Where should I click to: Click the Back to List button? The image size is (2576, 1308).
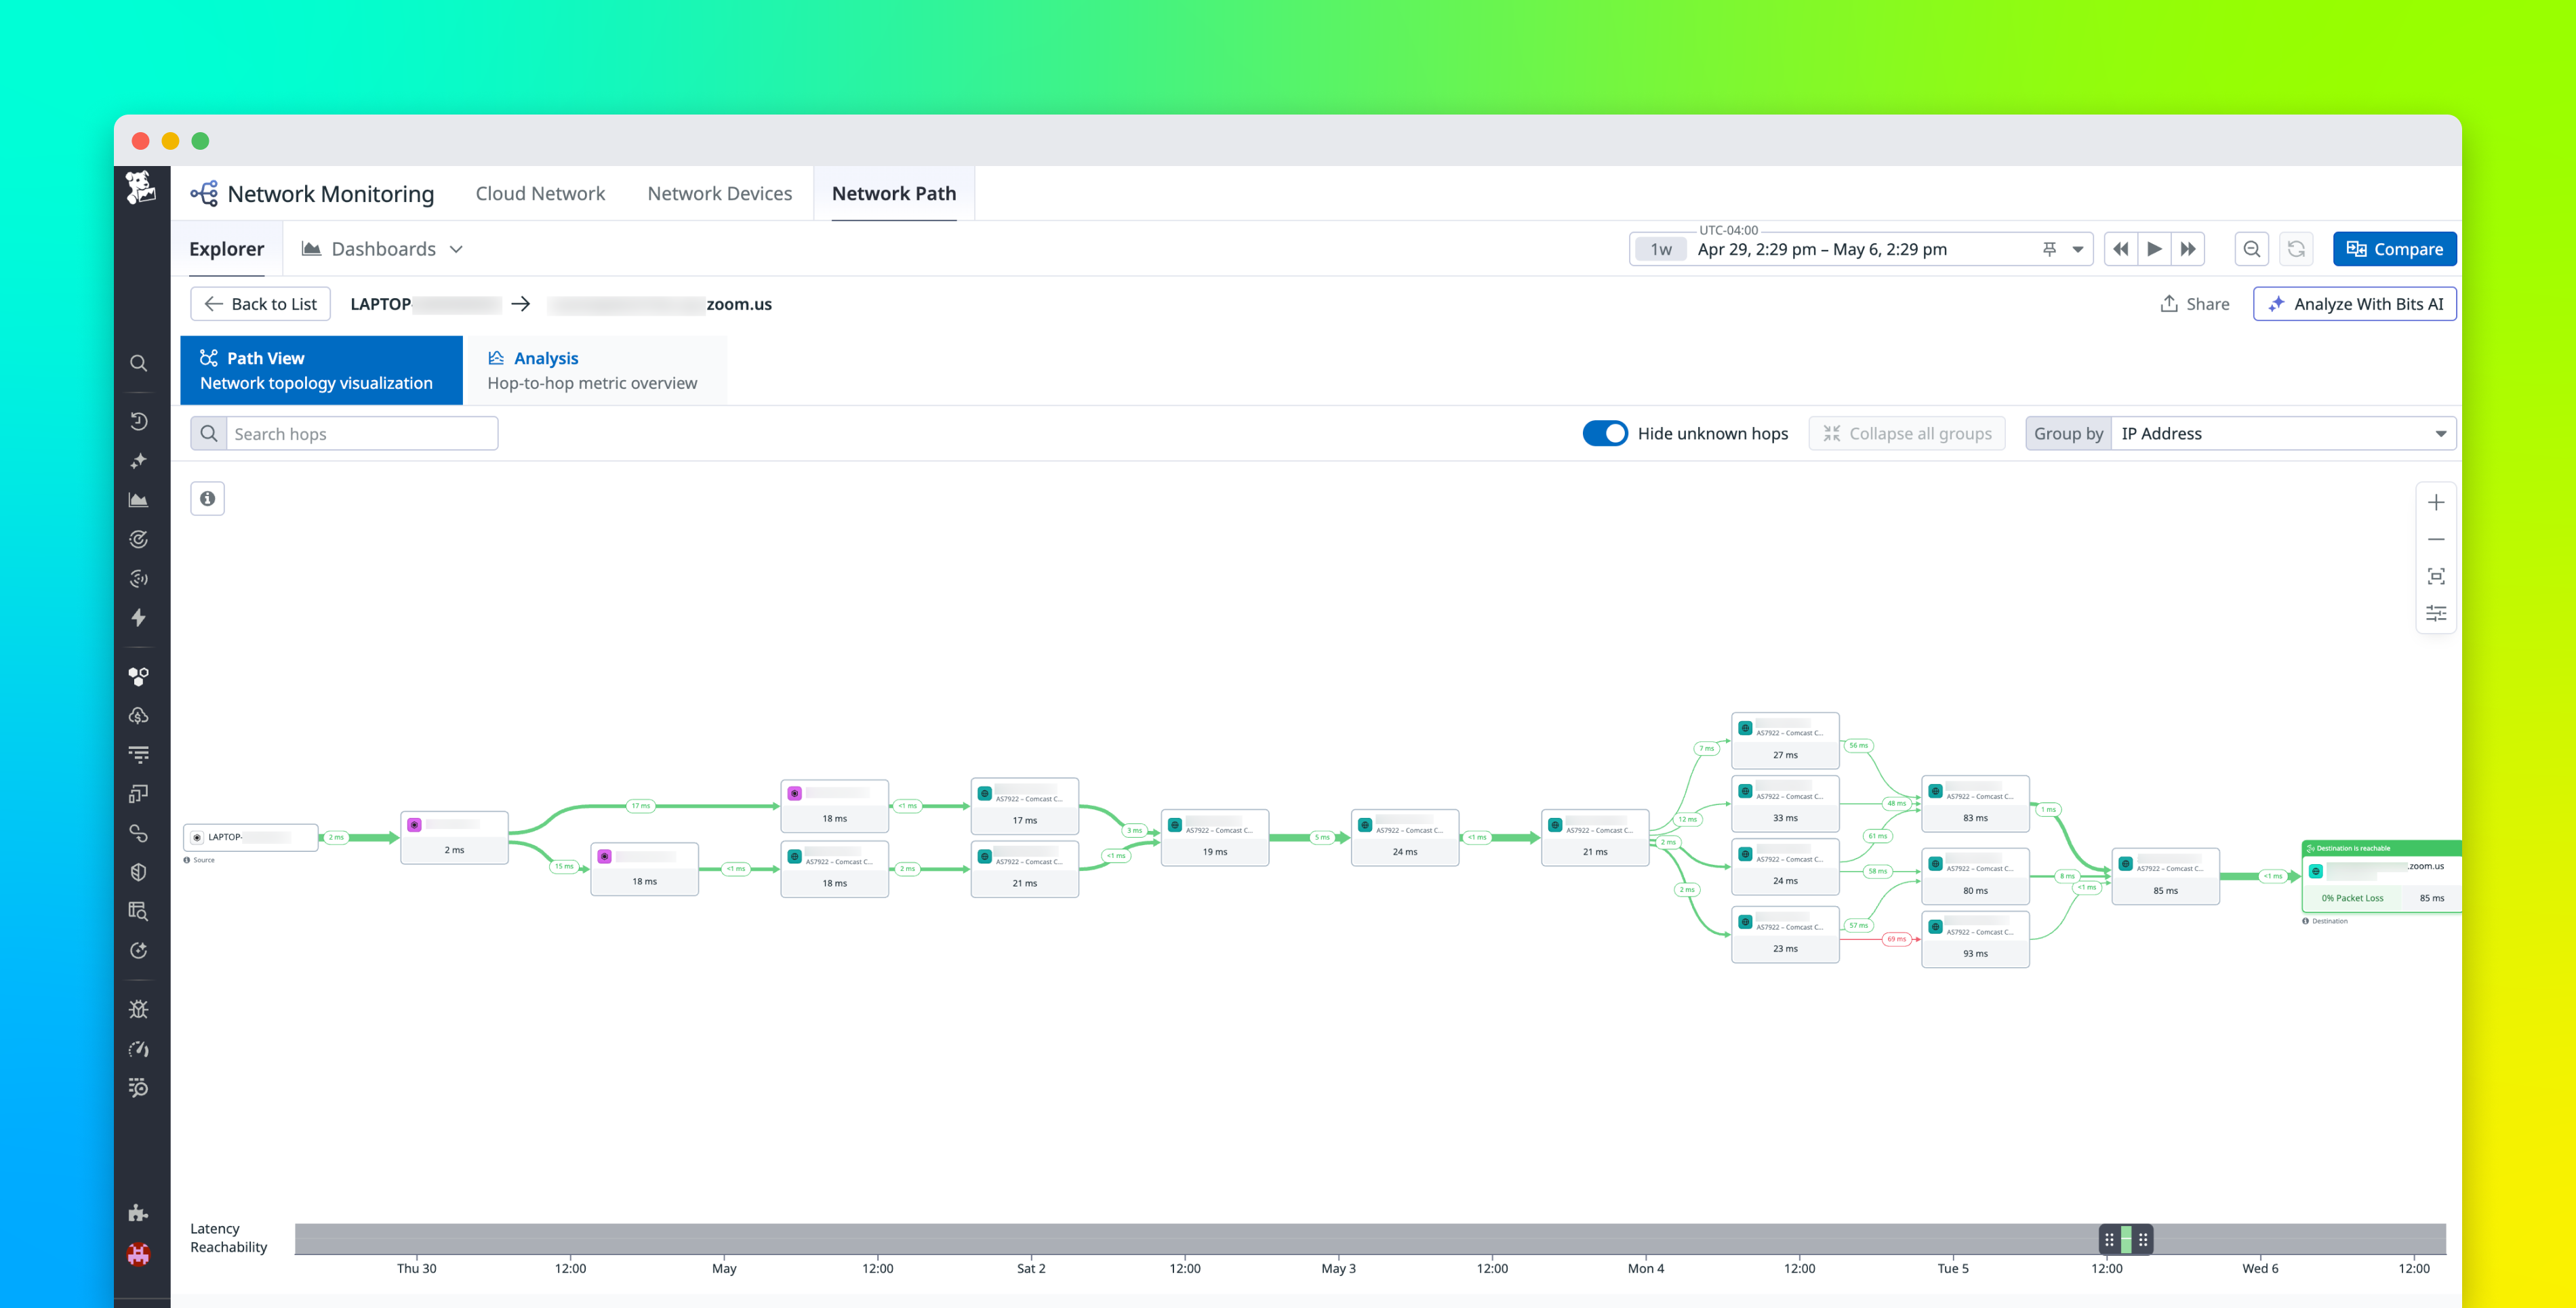click(260, 304)
